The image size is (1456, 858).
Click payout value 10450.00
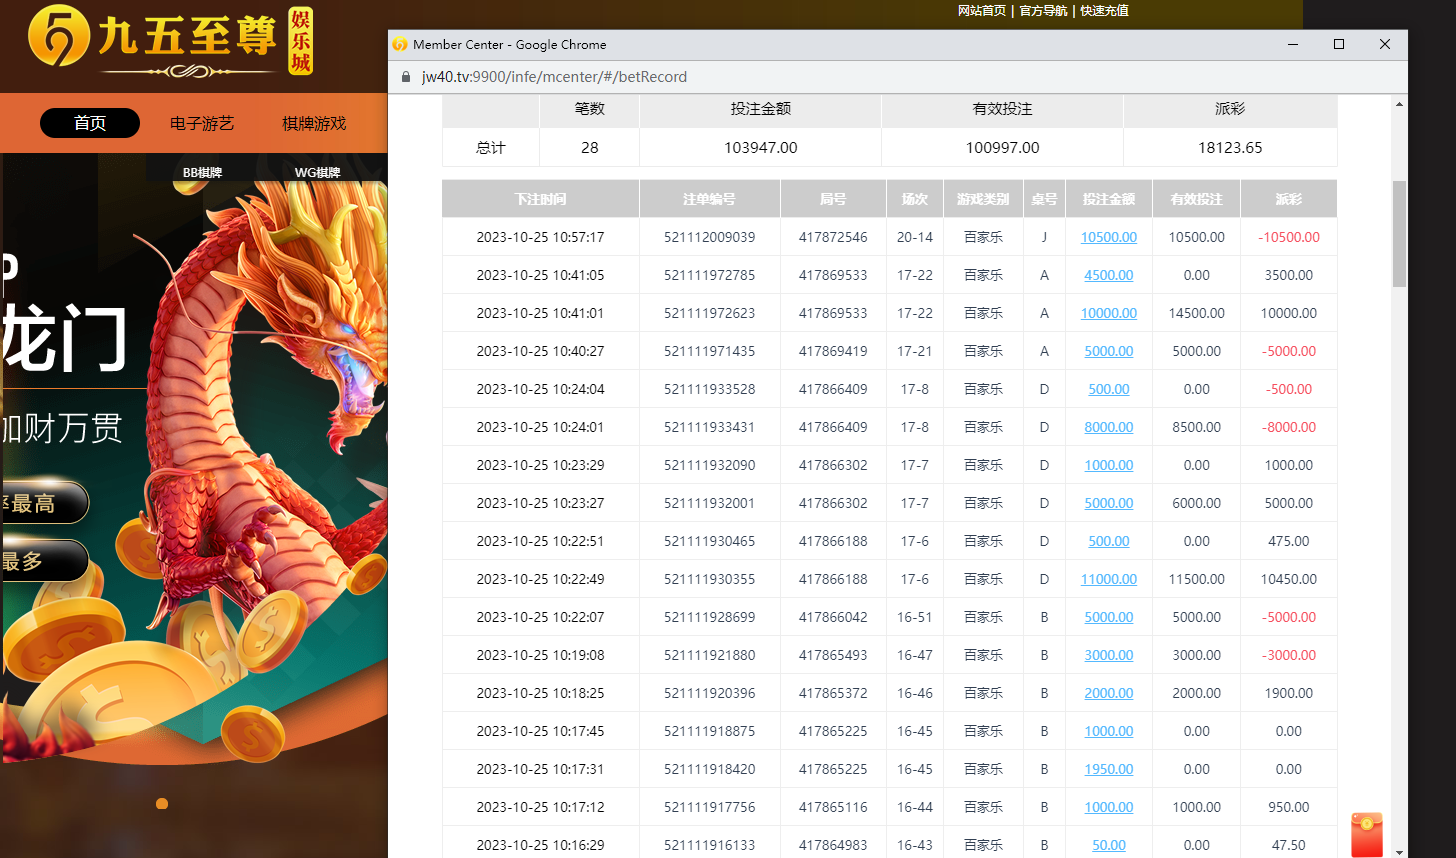click(1289, 579)
